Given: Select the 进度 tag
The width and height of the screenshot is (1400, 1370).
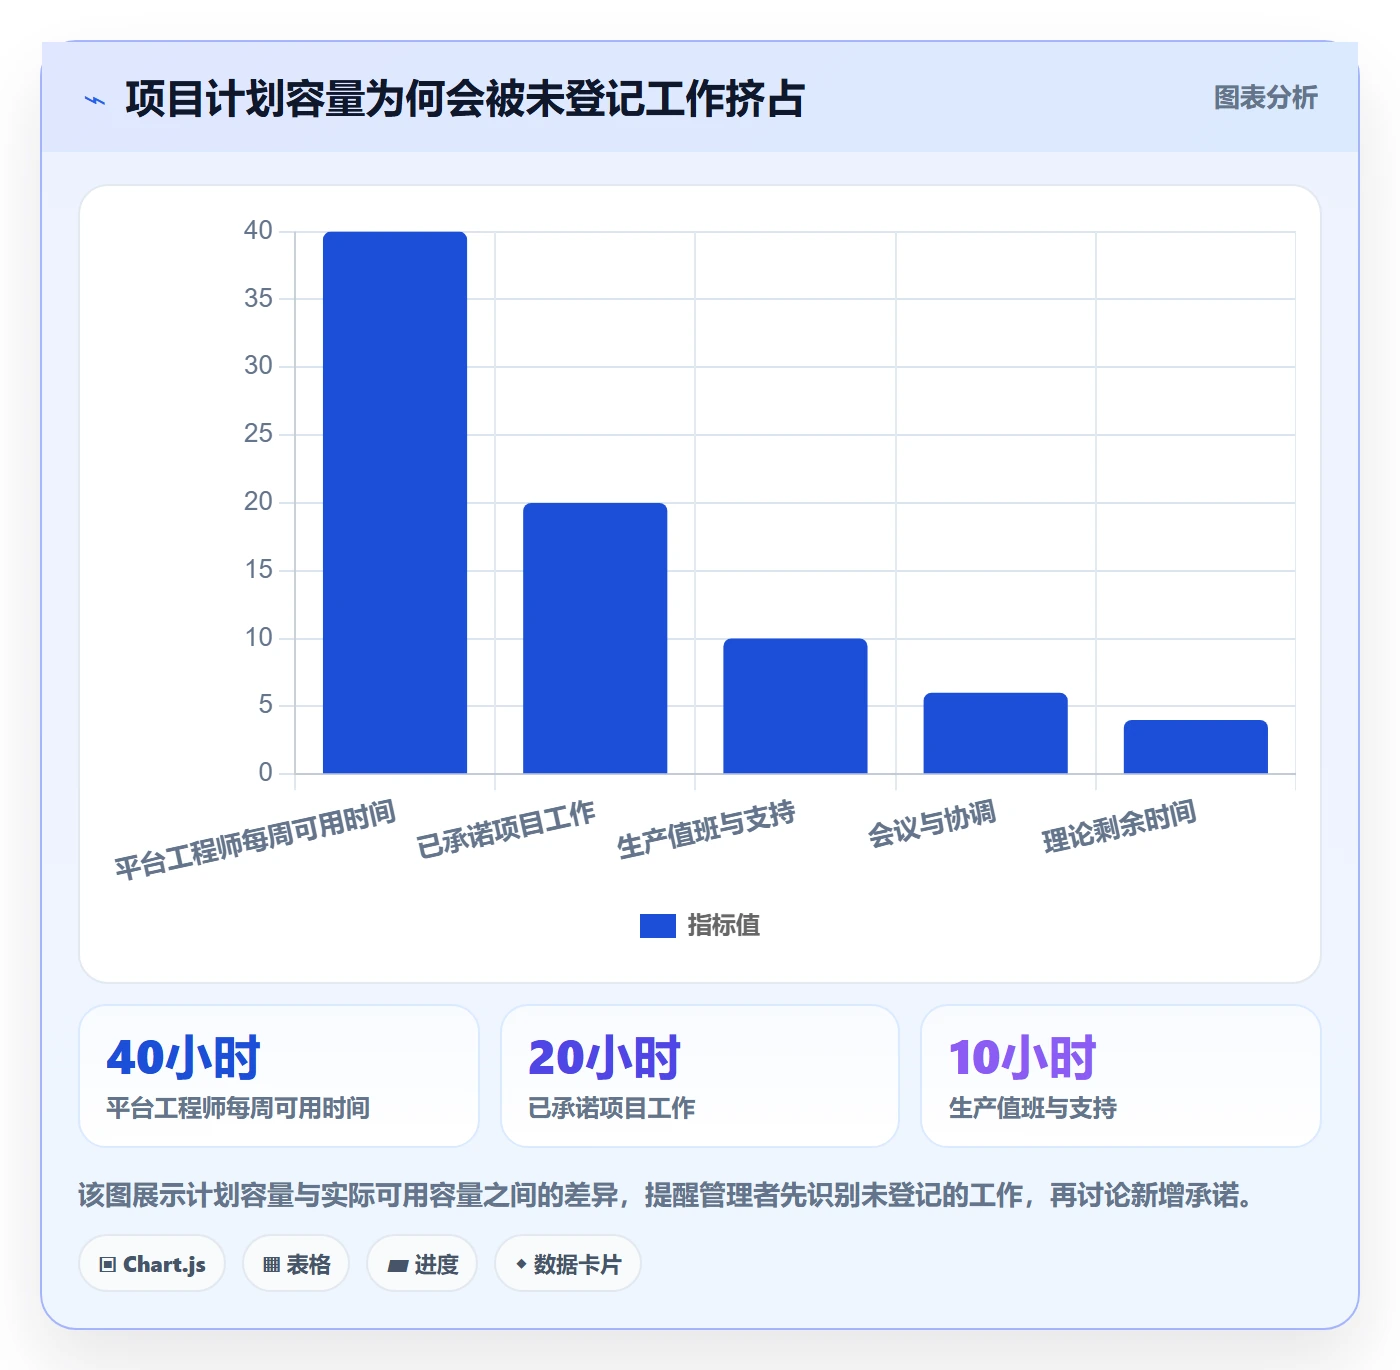Looking at the screenshot, I should coord(422,1264).
